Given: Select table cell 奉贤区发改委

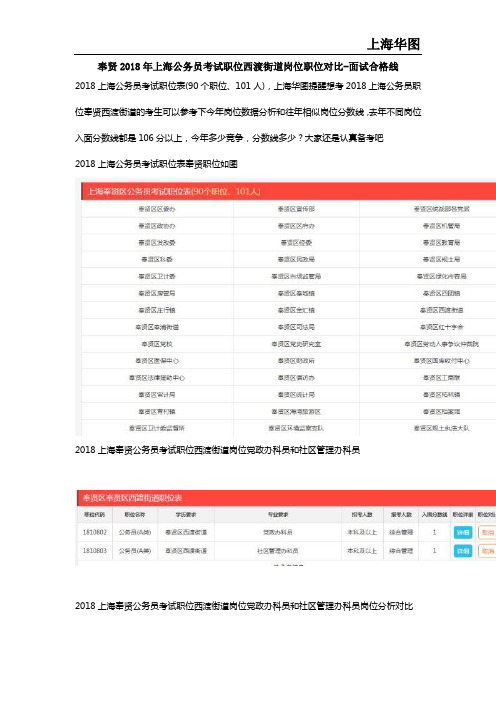Looking at the screenshot, I should [x=157, y=243].
